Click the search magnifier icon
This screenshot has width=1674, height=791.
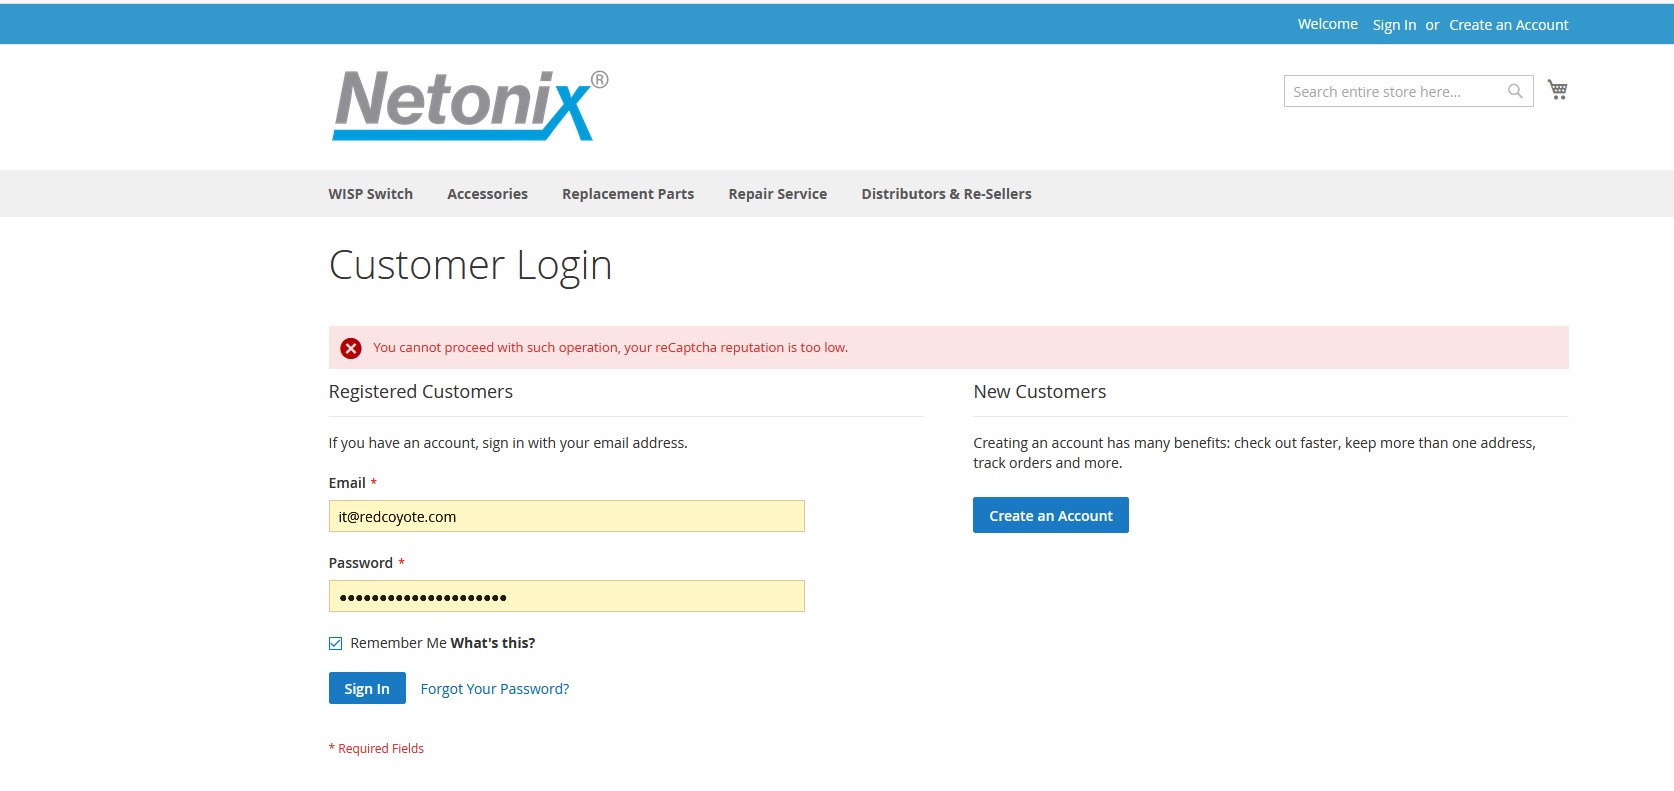tap(1515, 91)
